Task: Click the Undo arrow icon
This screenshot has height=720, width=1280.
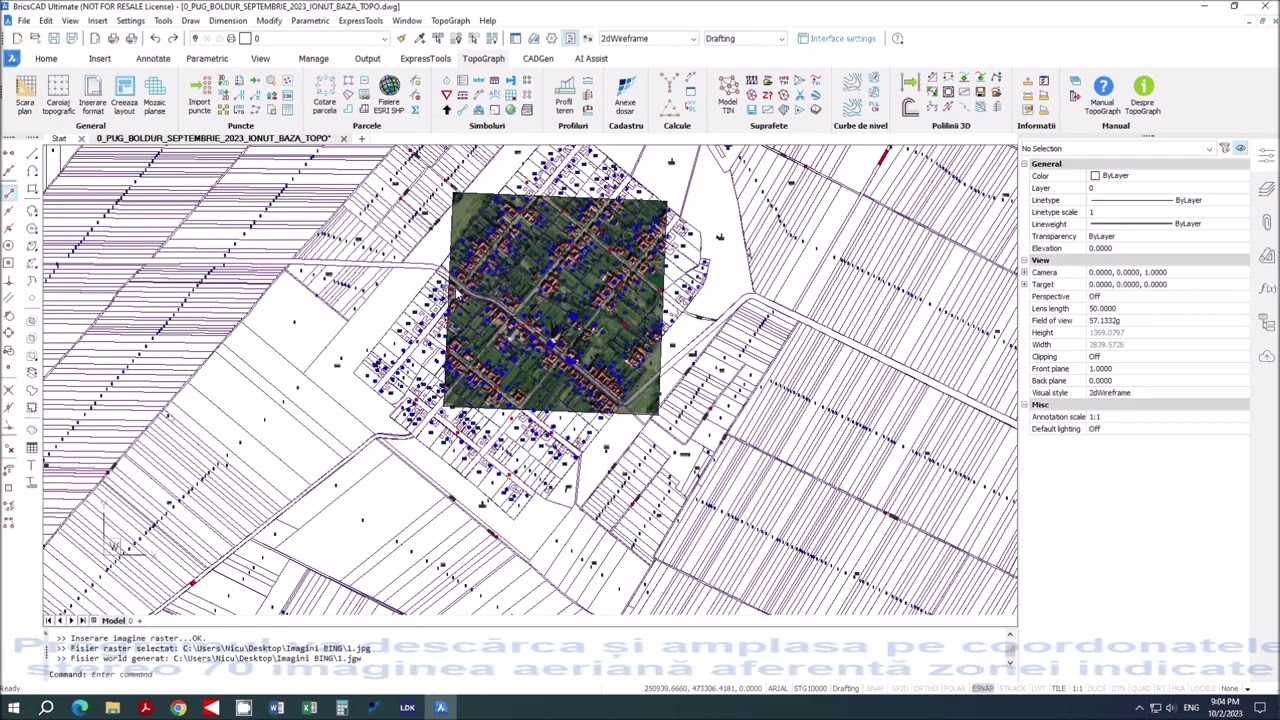Action: click(155, 38)
